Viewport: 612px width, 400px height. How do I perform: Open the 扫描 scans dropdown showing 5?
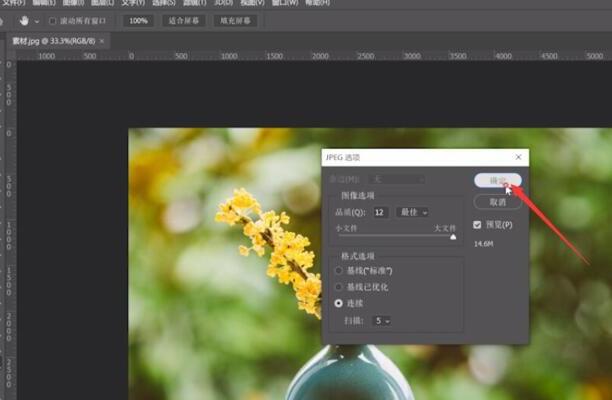coord(382,321)
